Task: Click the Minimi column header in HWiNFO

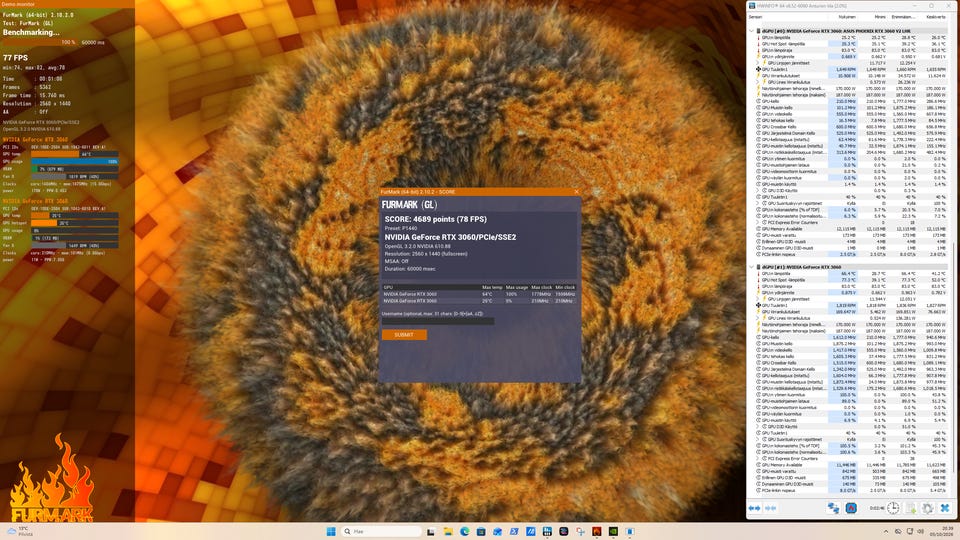Action: (x=879, y=17)
